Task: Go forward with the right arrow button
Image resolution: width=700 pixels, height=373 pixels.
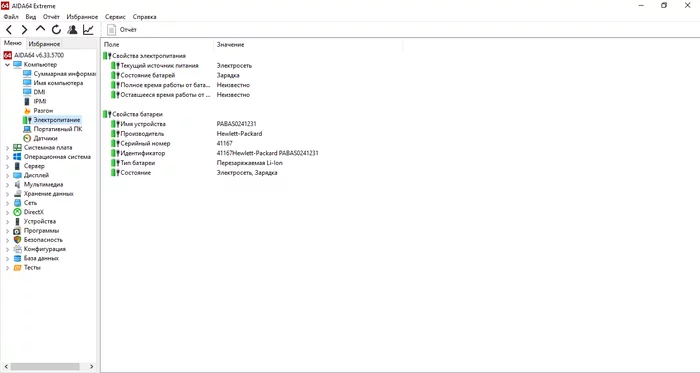Action: coord(24,30)
